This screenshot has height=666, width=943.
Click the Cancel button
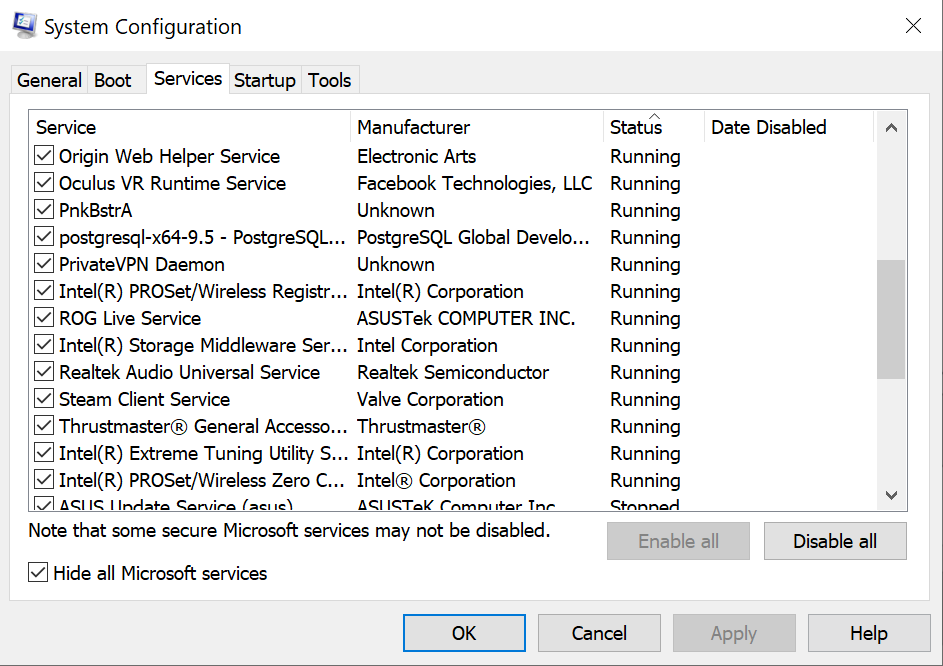click(x=599, y=633)
